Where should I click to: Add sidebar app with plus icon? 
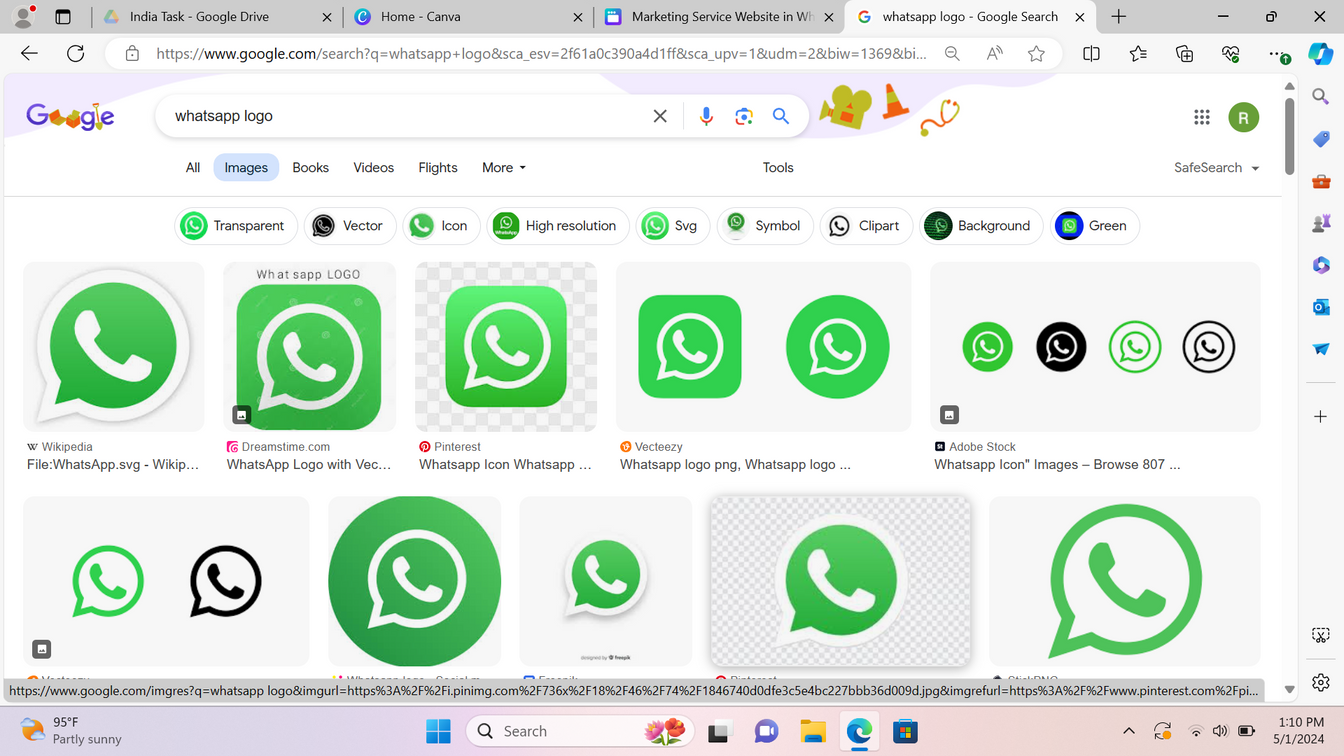coord(1321,416)
